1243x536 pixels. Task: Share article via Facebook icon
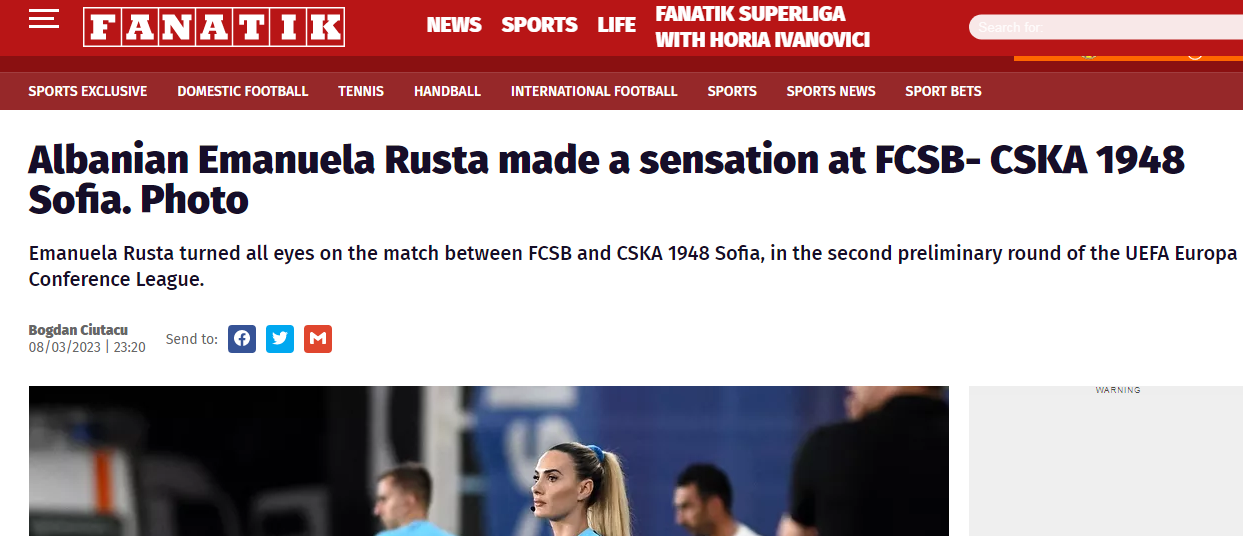(x=242, y=339)
